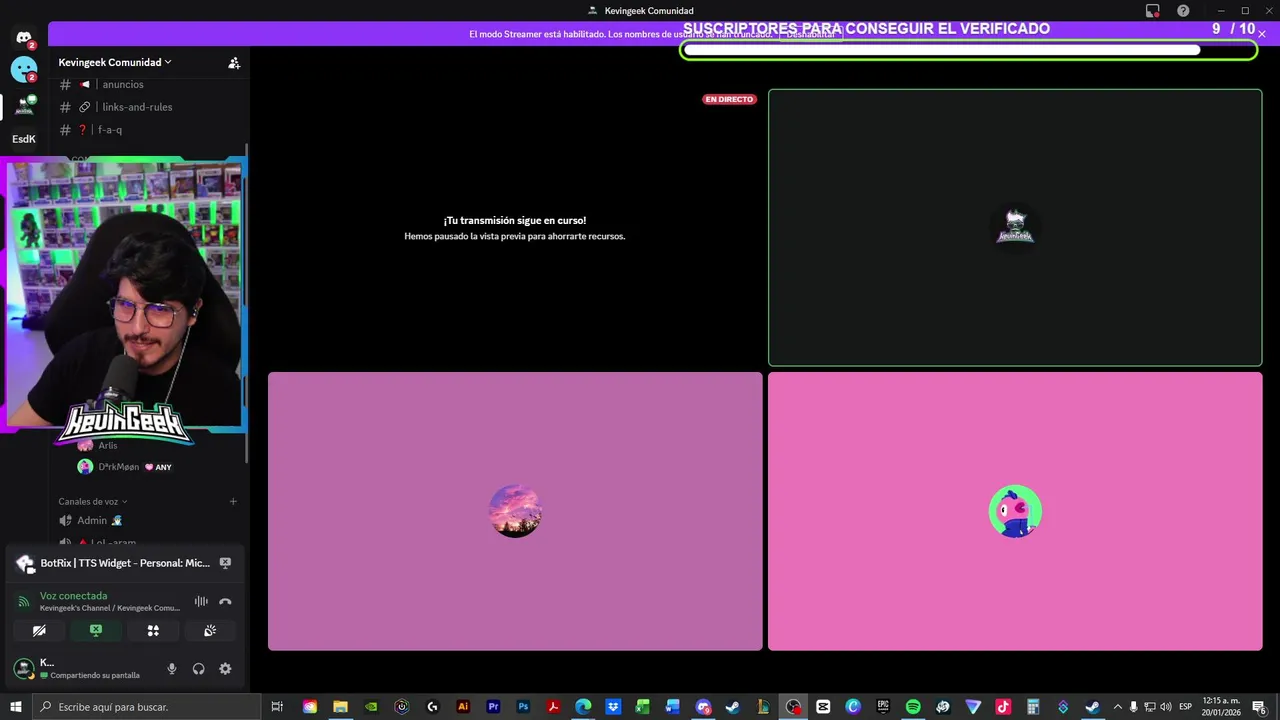Open the Windows Start menu
Image resolution: width=1280 pixels, height=720 pixels.
(16, 707)
